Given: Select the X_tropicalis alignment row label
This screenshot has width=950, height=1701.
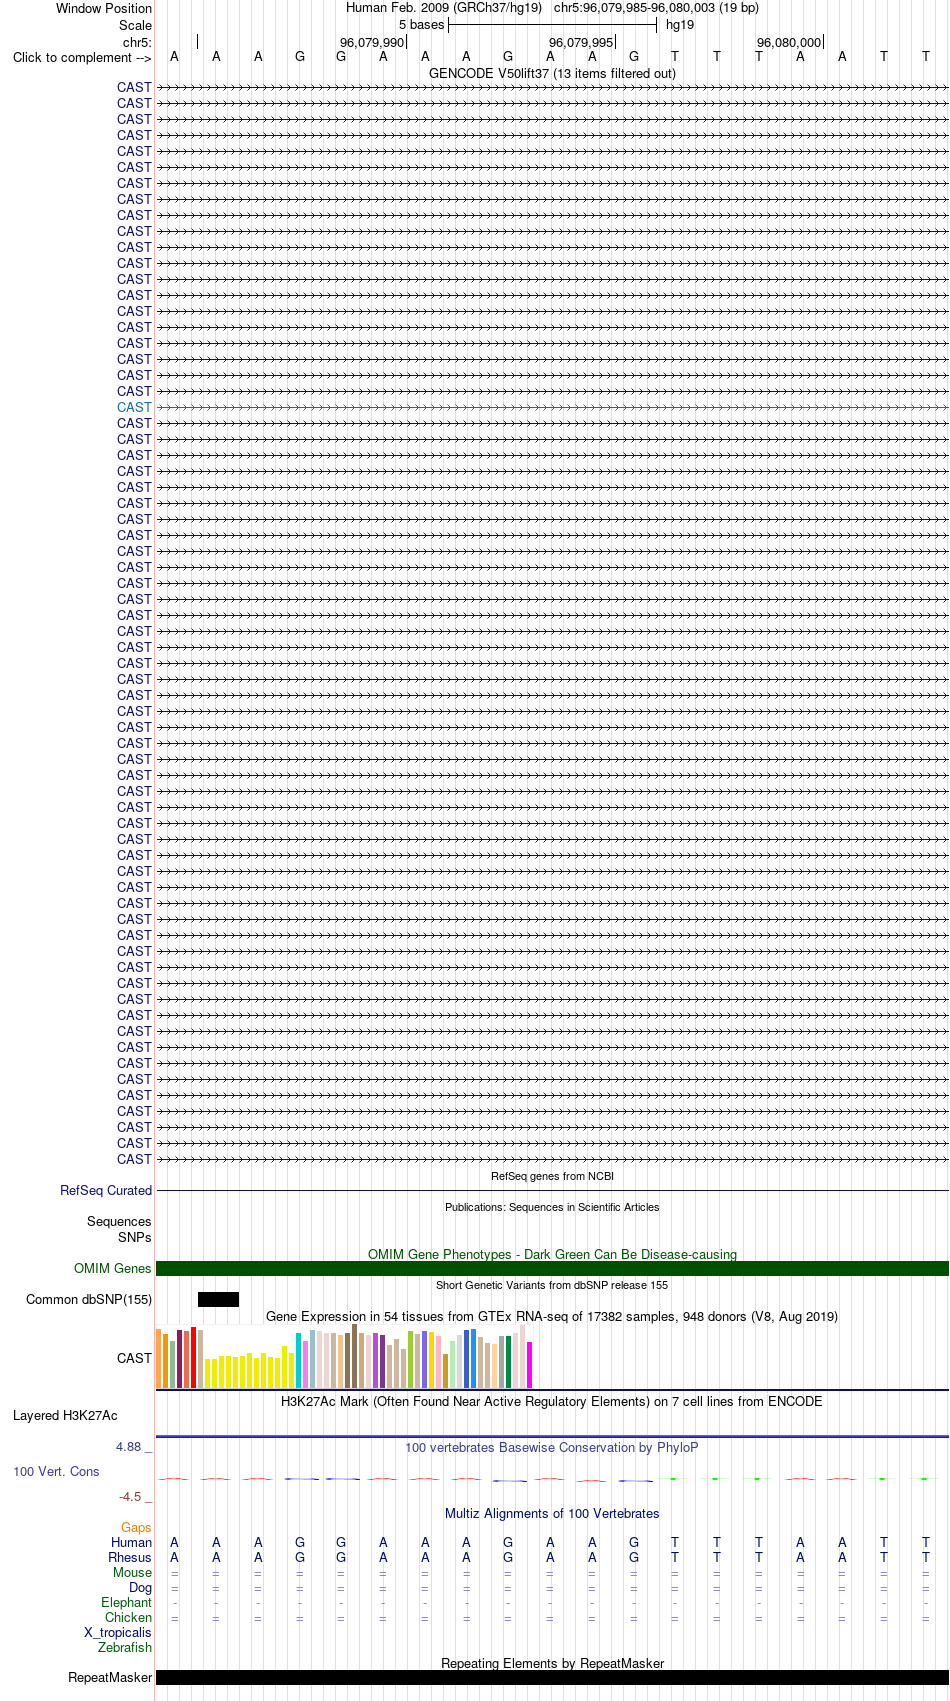Looking at the screenshot, I should pyautogui.click(x=118, y=1633).
